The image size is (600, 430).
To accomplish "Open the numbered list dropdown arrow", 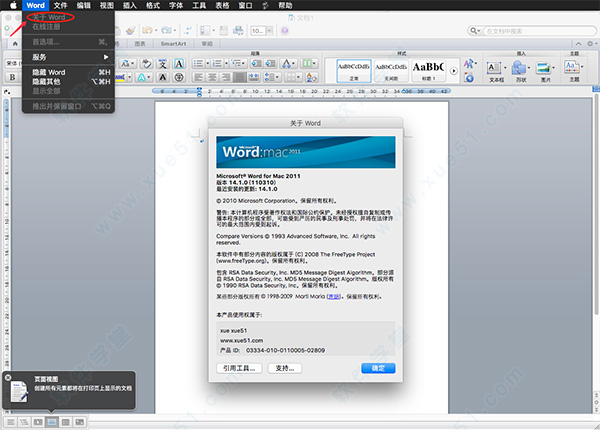I will (226, 64).
